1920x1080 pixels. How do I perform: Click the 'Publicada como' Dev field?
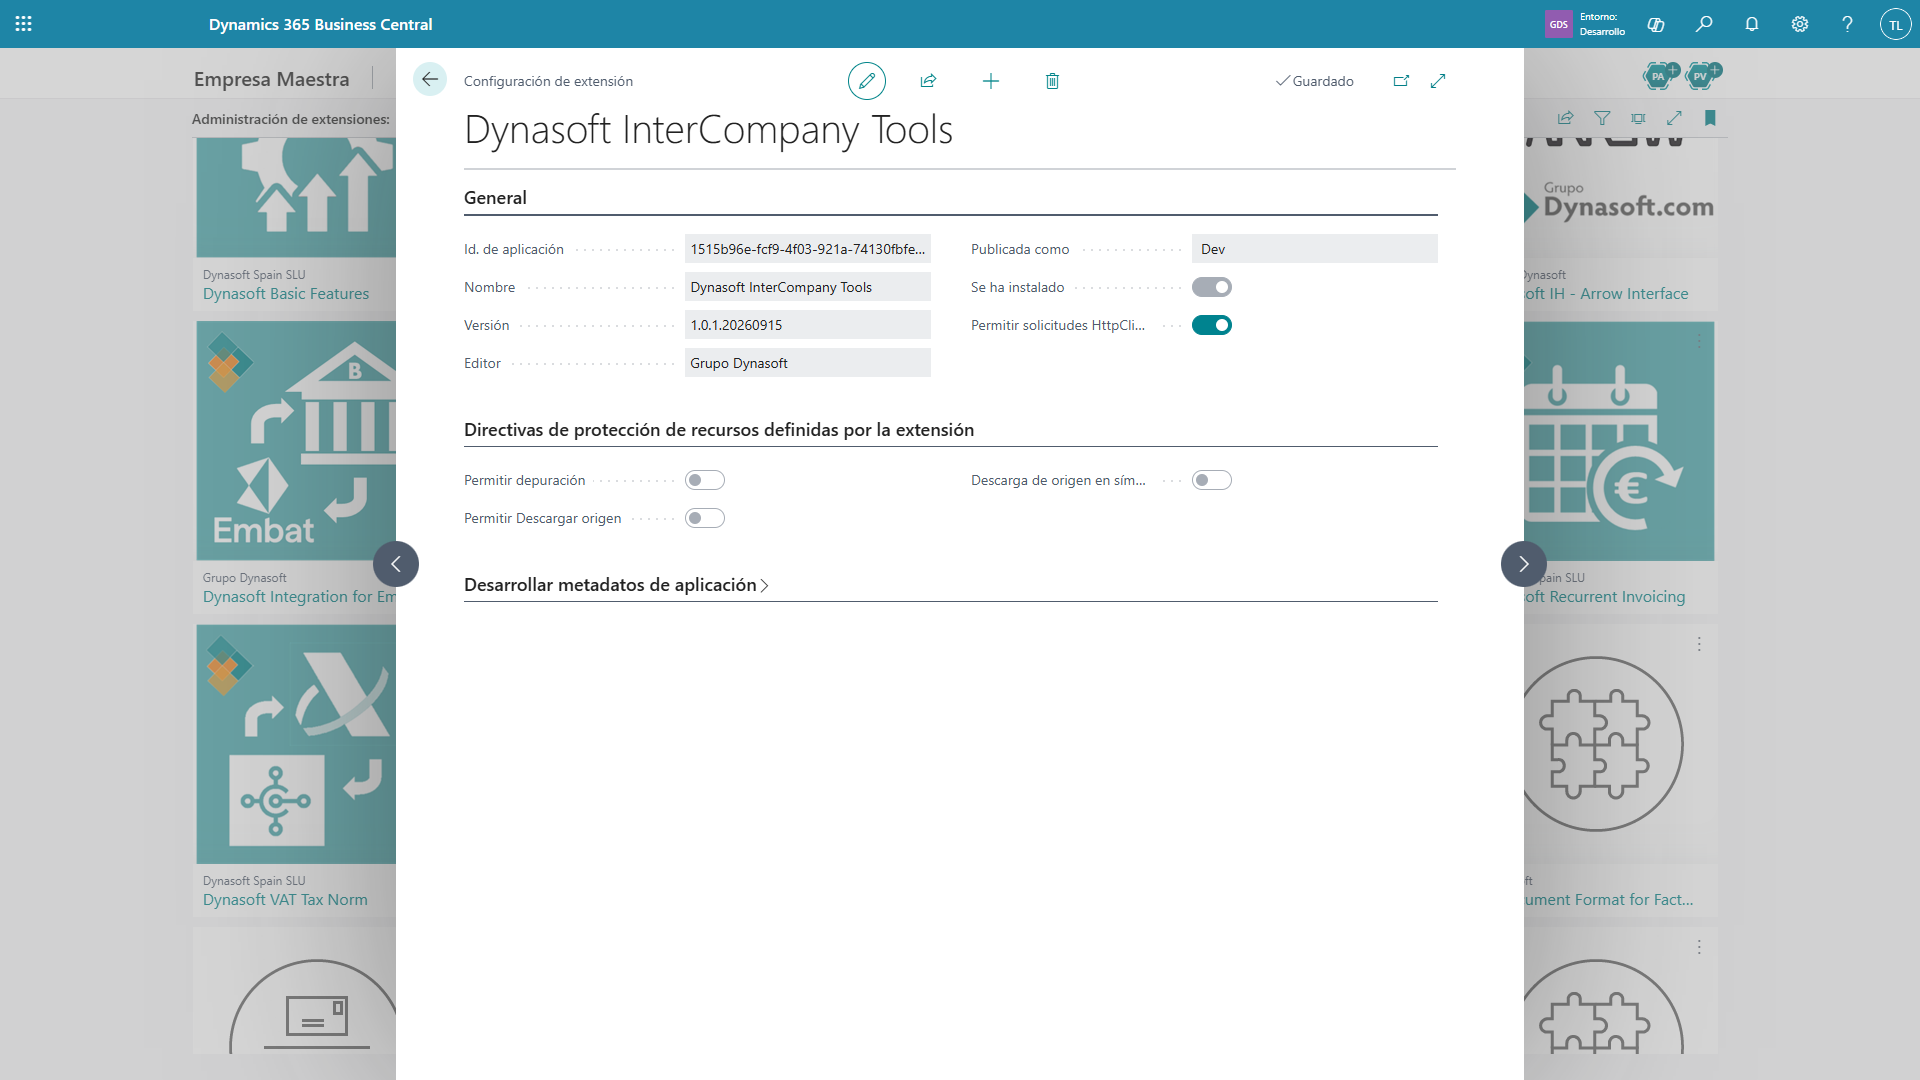[x=1315, y=249]
